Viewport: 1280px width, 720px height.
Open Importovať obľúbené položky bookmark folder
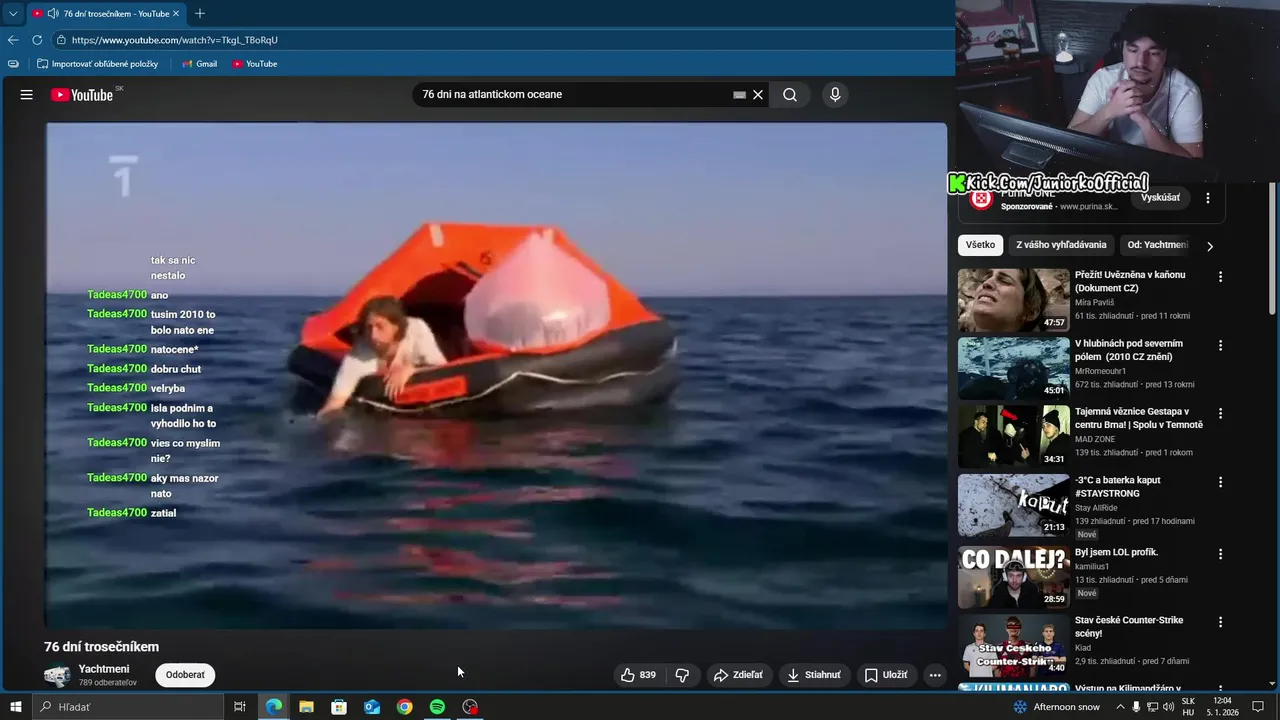pos(98,64)
